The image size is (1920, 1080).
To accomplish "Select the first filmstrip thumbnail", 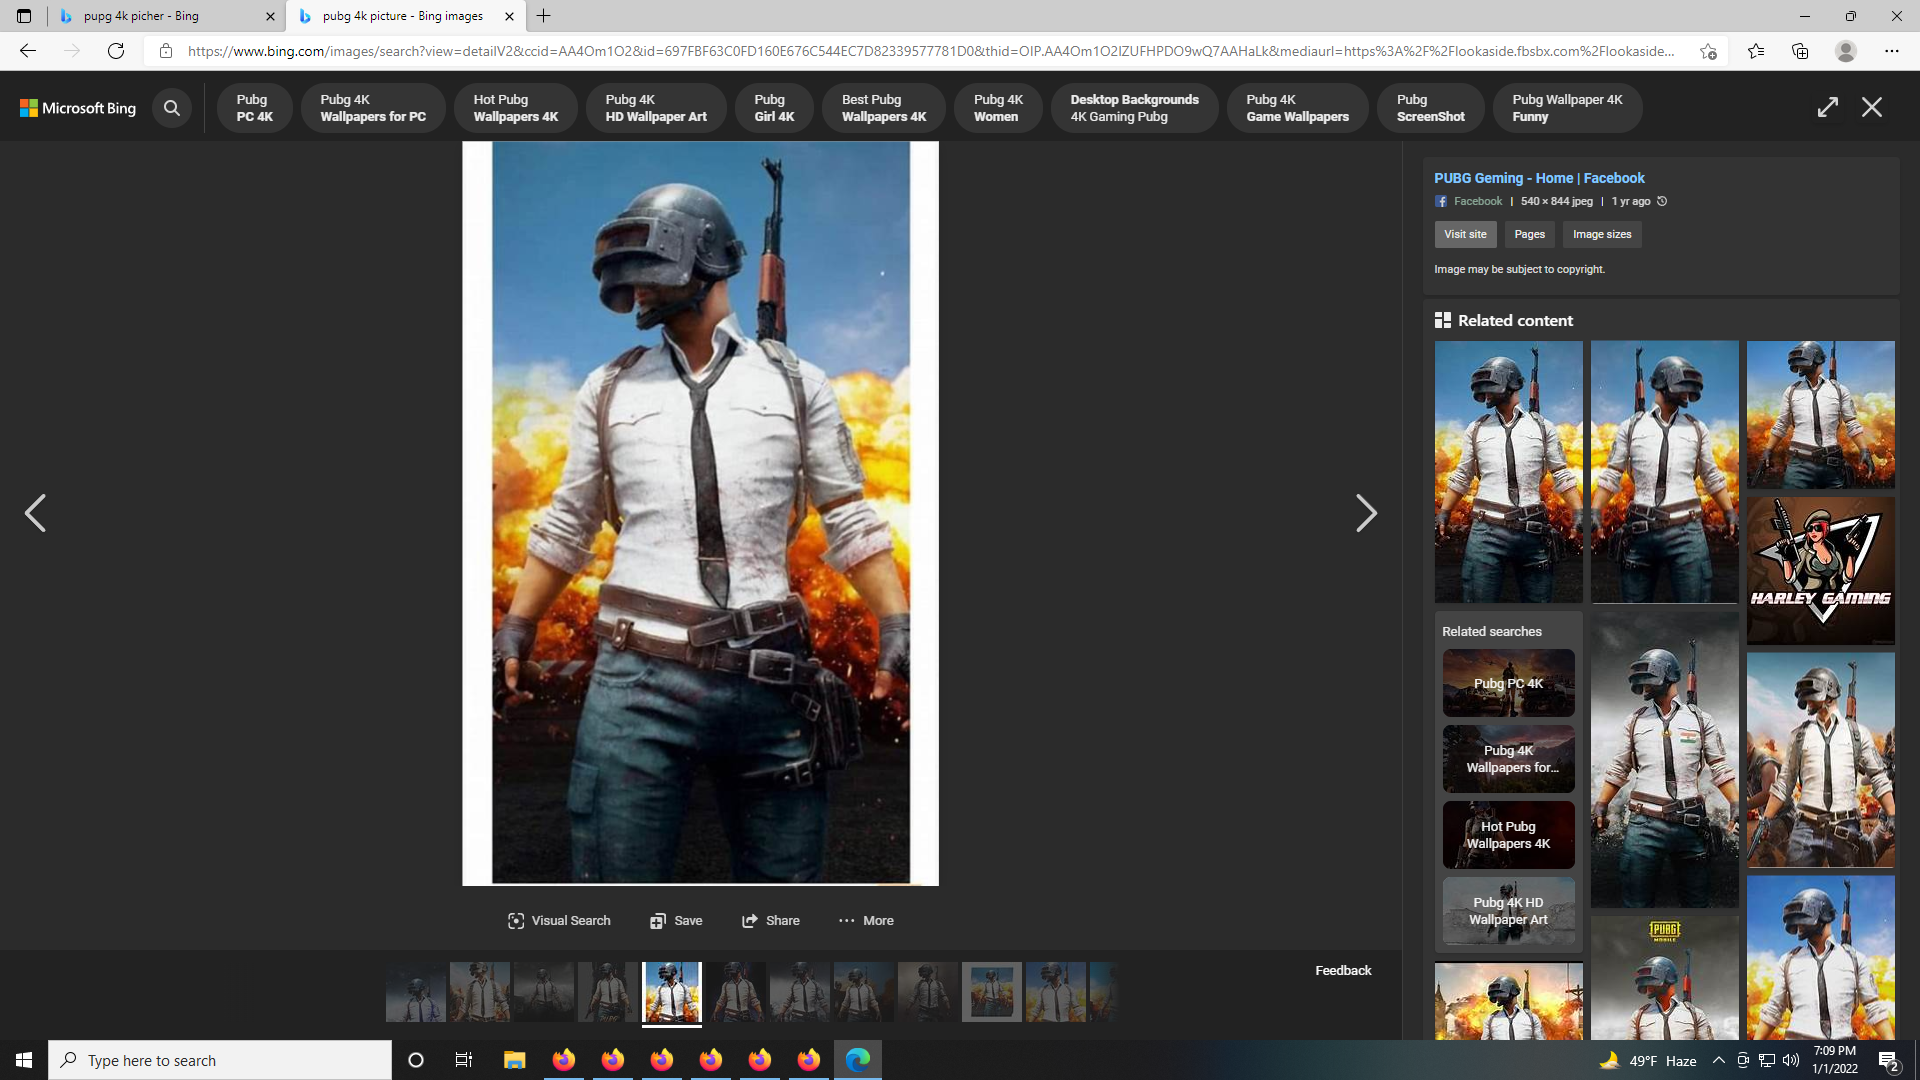I will coord(416,992).
